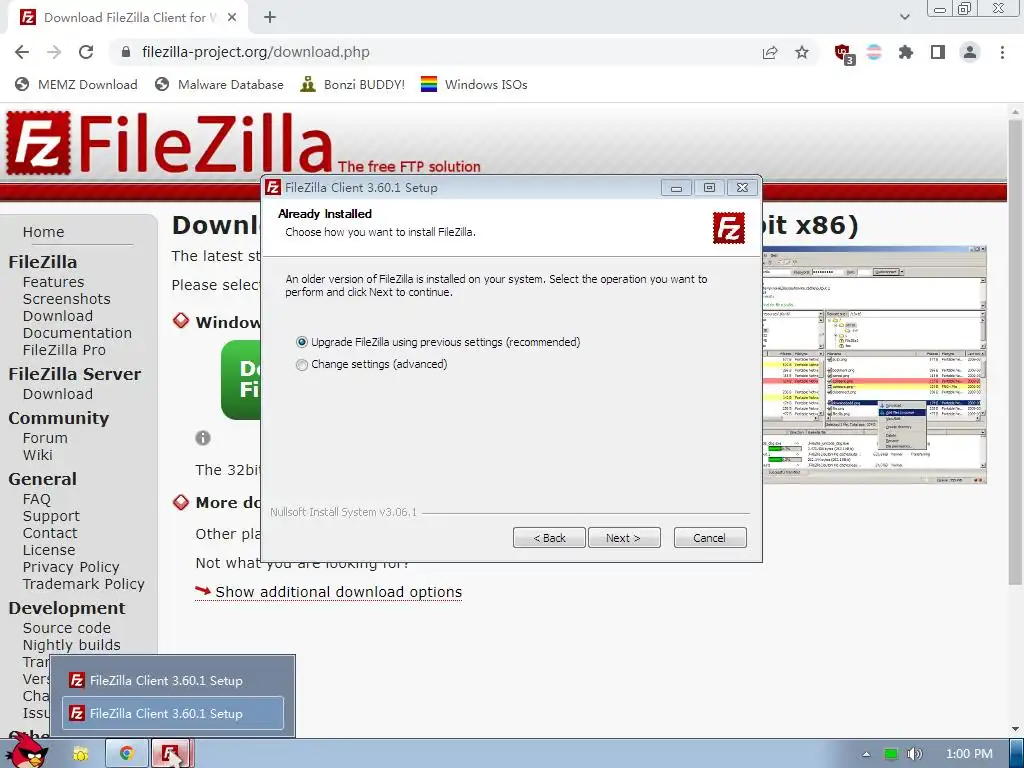Open the Windows ISOs bookmark

click(474, 85)
